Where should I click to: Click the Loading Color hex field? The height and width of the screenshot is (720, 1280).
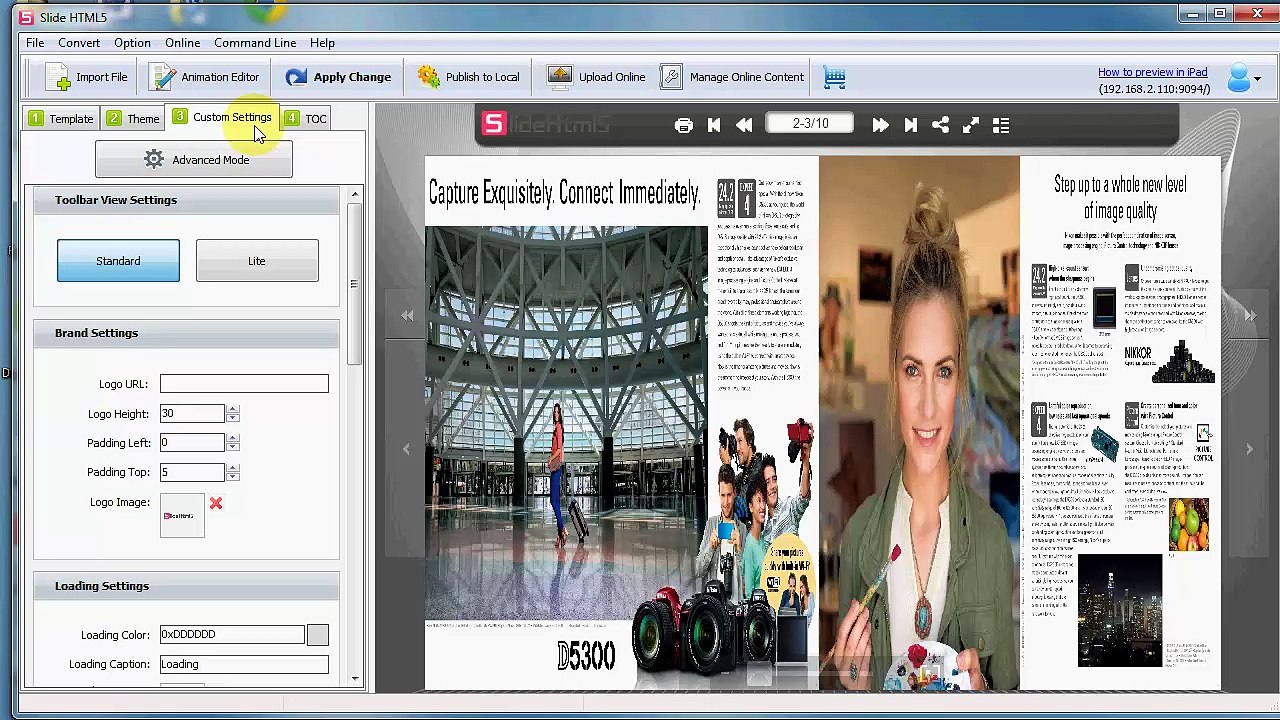coord(232,634)
